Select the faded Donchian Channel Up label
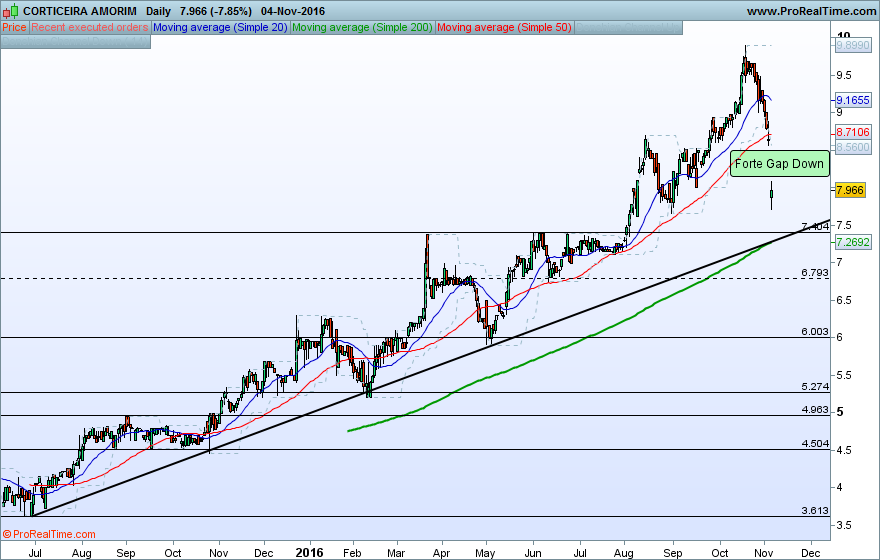The image size is (880, 560). pos(629,27)
